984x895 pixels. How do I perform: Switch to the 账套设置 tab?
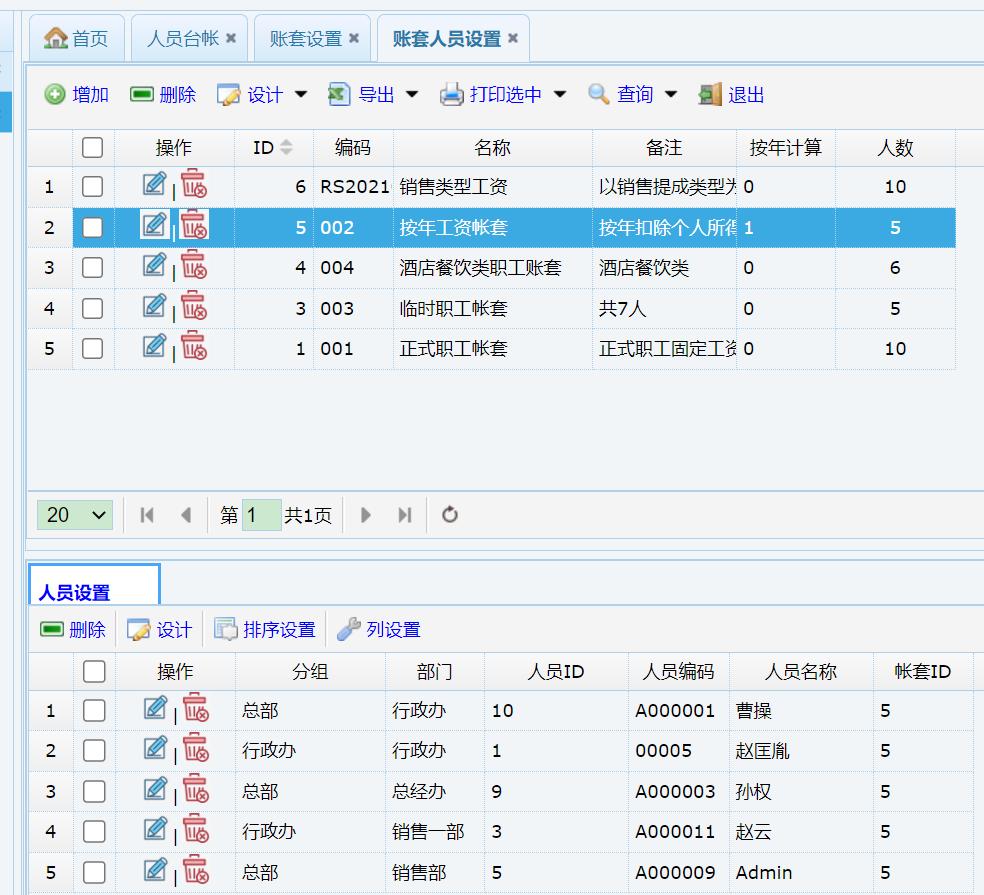click(x=305, y=38)
